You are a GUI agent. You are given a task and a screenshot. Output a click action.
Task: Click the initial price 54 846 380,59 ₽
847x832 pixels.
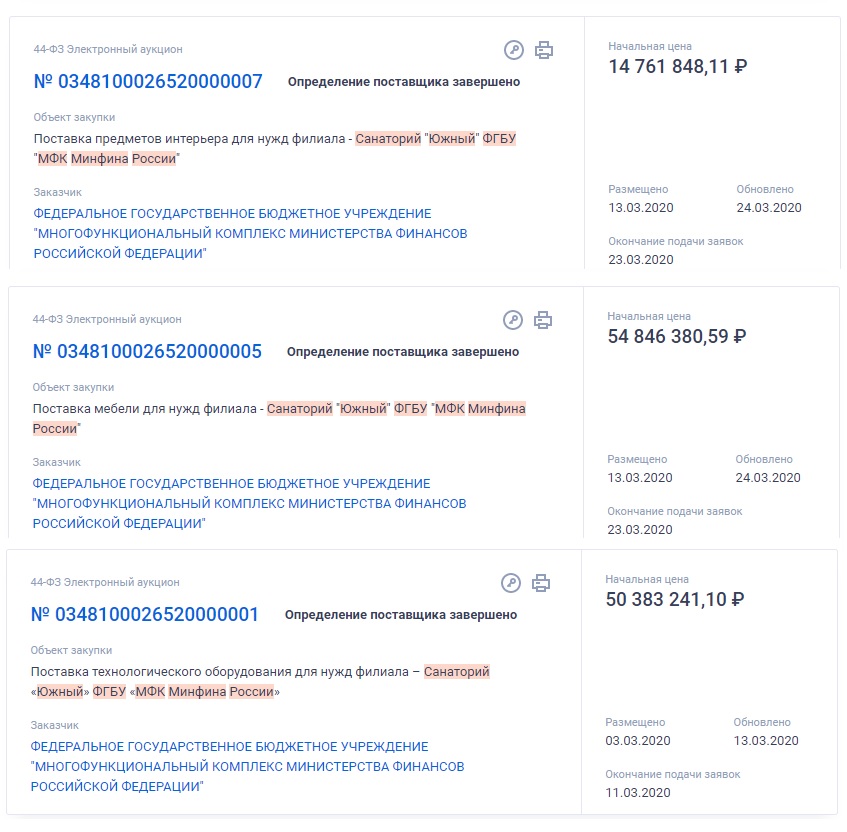click(x=677, y=337)
